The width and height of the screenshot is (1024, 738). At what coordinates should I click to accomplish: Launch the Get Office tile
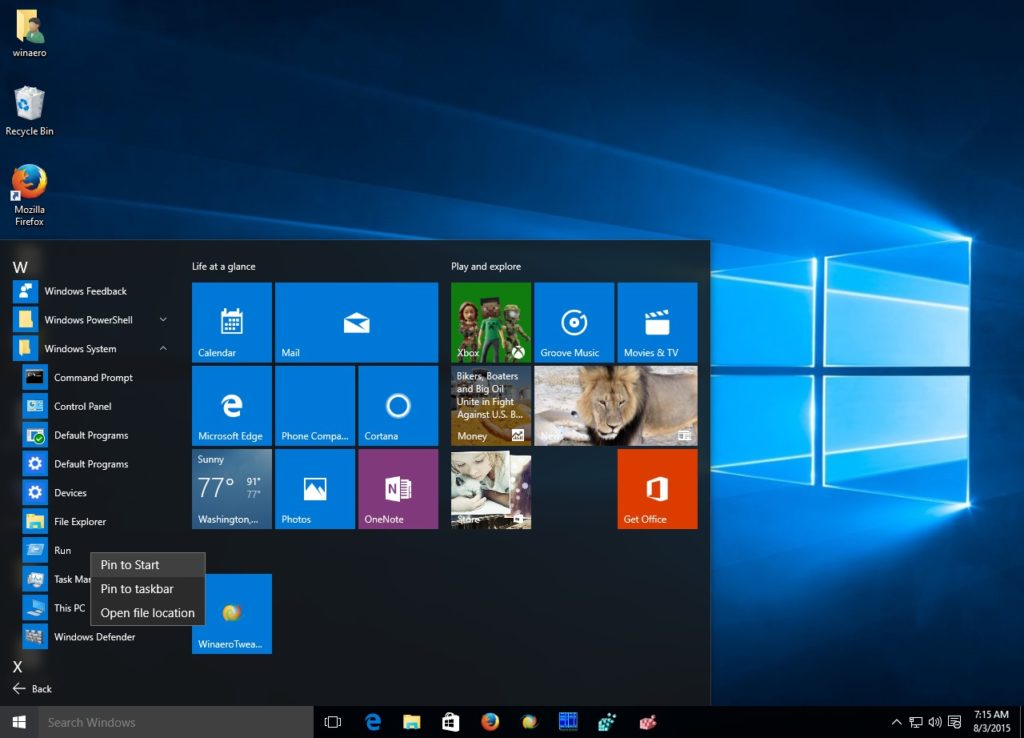pyautogui.click(x=657, y=488)
